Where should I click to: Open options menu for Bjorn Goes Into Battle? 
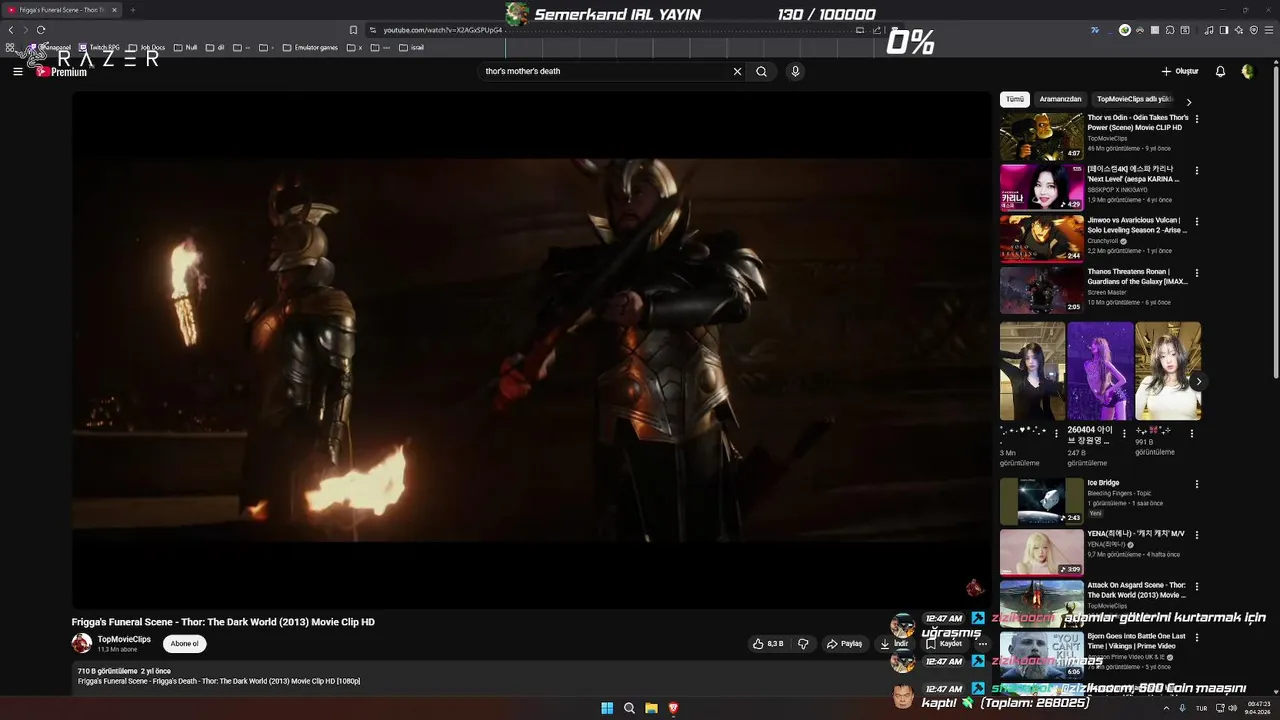pos(1197,637)
